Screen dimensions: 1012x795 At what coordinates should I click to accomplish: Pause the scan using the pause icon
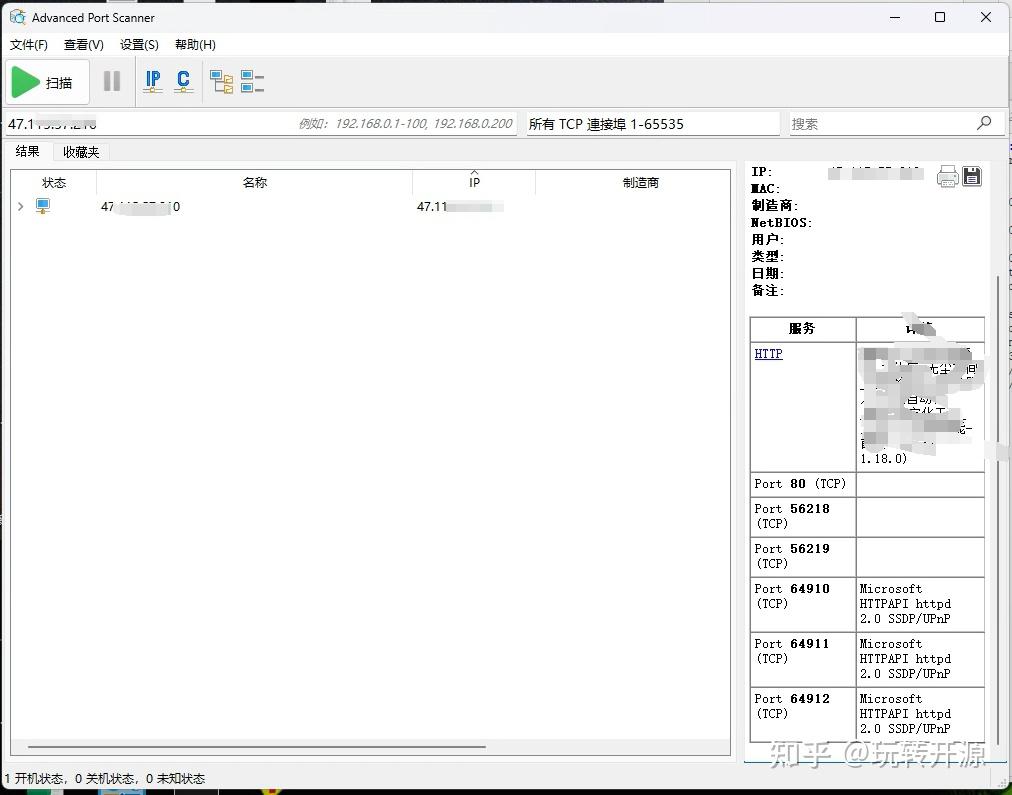pyautogui.click(x=112, y=81)
